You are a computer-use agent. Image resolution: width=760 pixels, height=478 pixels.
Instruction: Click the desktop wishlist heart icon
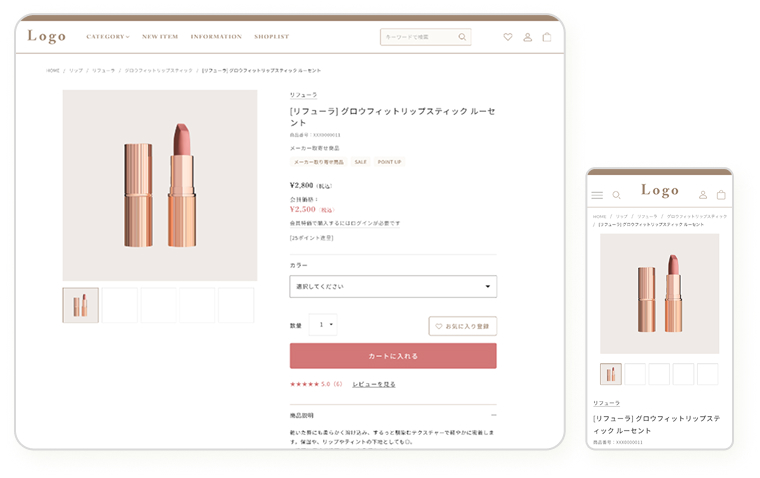[507, 37]
